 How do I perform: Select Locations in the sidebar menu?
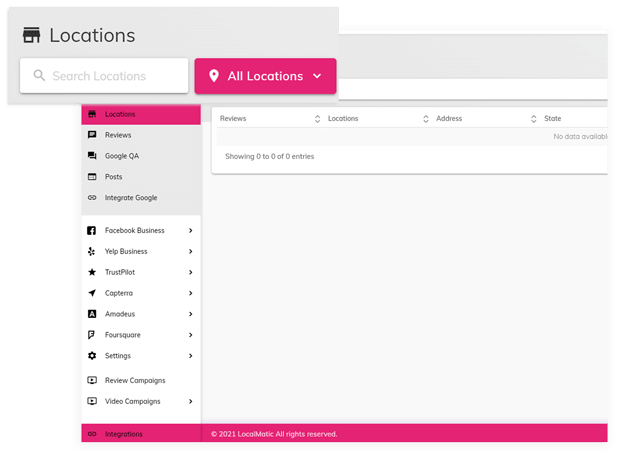pos(141,114)
